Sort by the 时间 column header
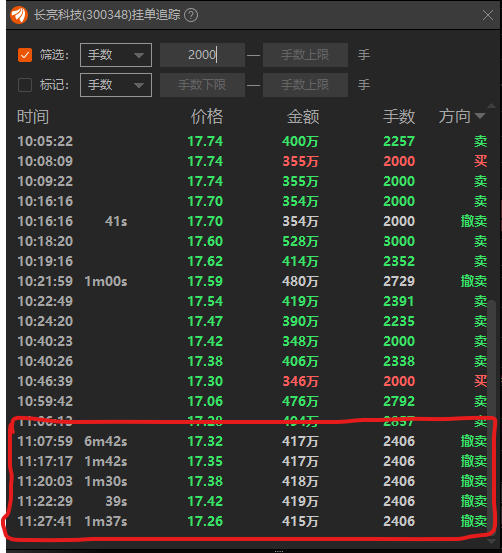The width and height of the screenshot is (502, 553). pyautogui.click(x=33, y=117)
